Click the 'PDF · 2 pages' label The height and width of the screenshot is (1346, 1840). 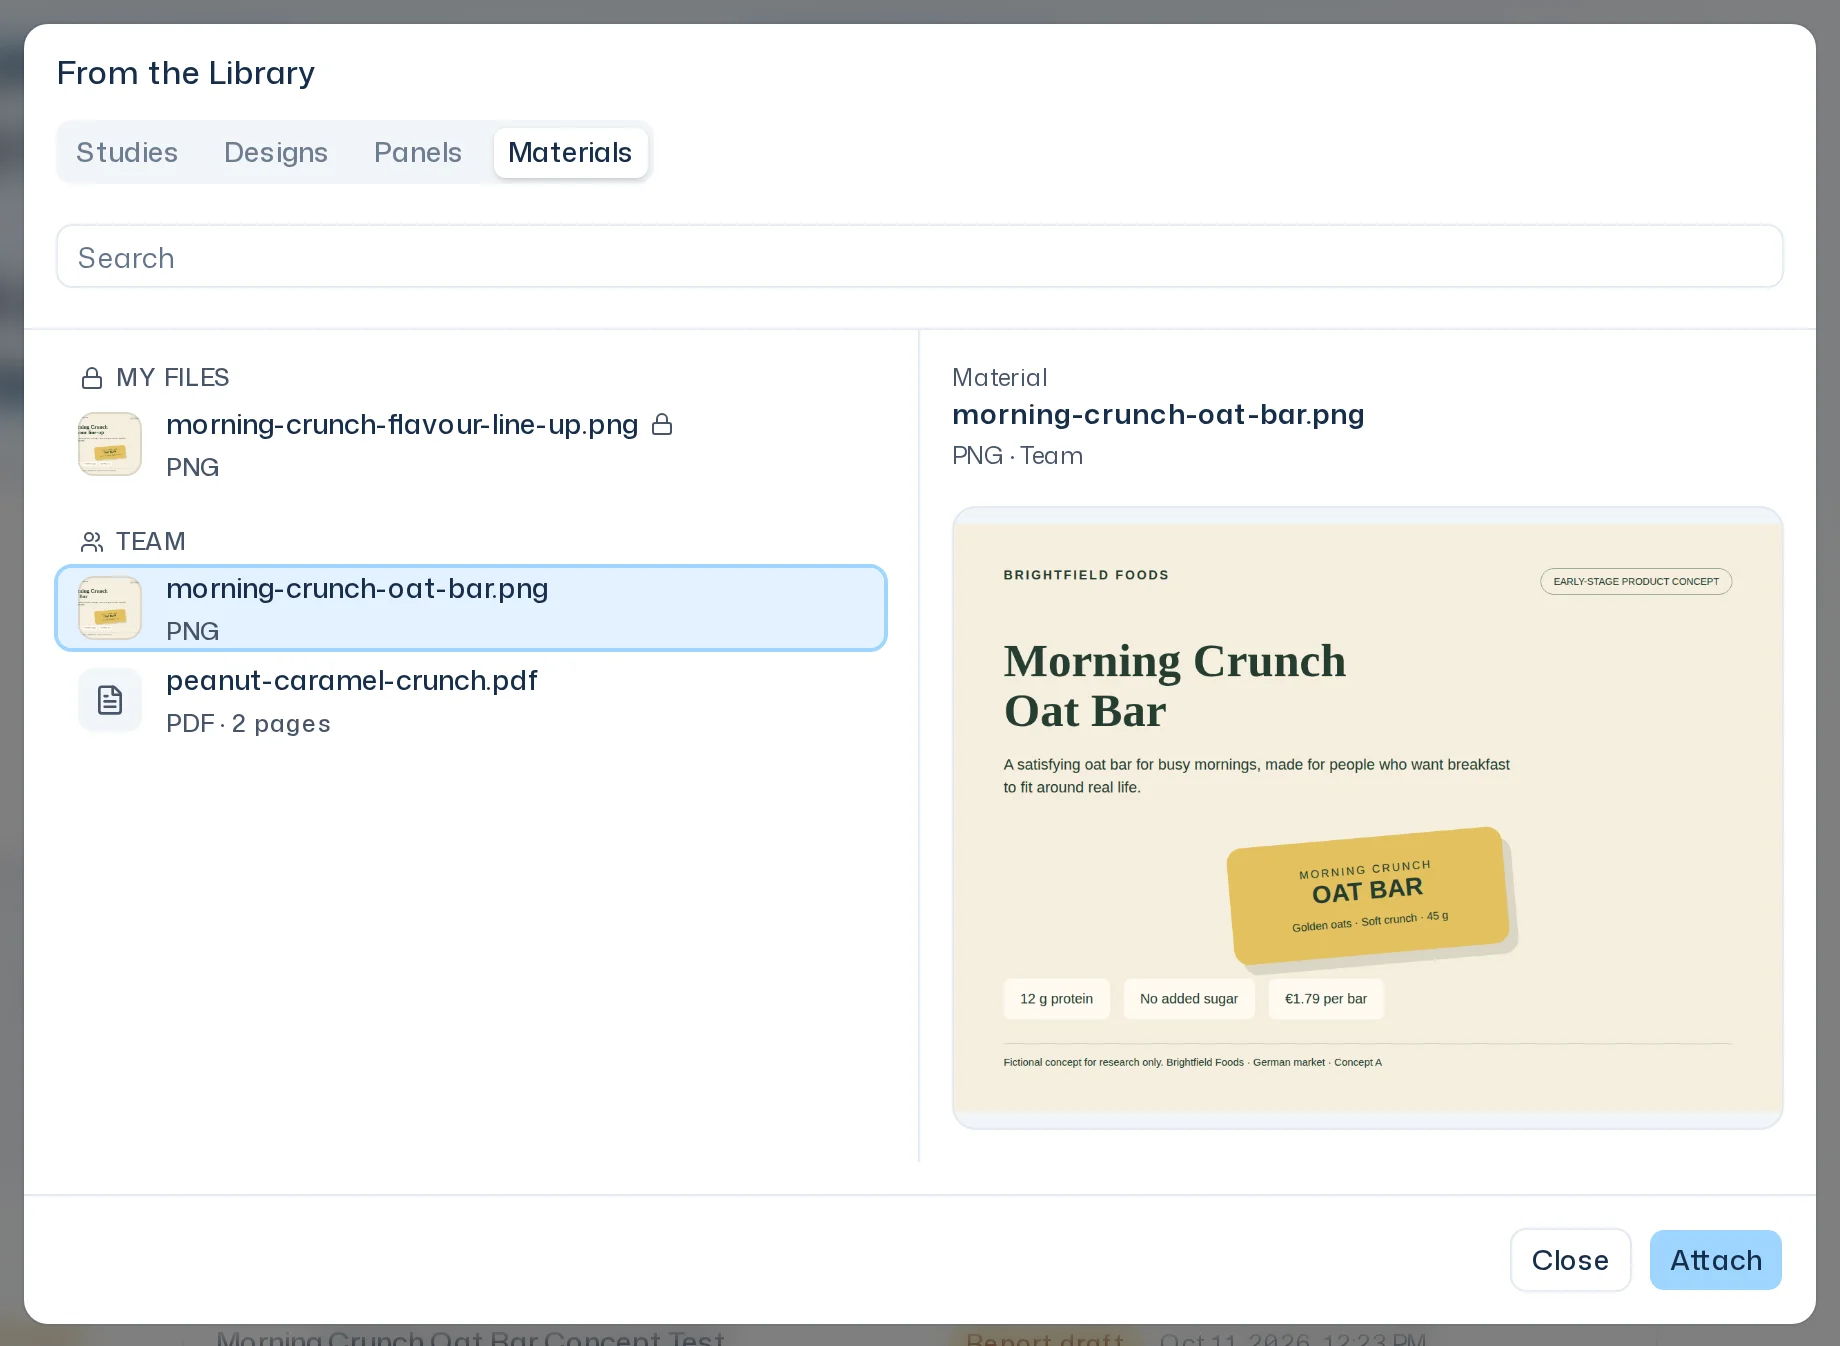point(248,724)
